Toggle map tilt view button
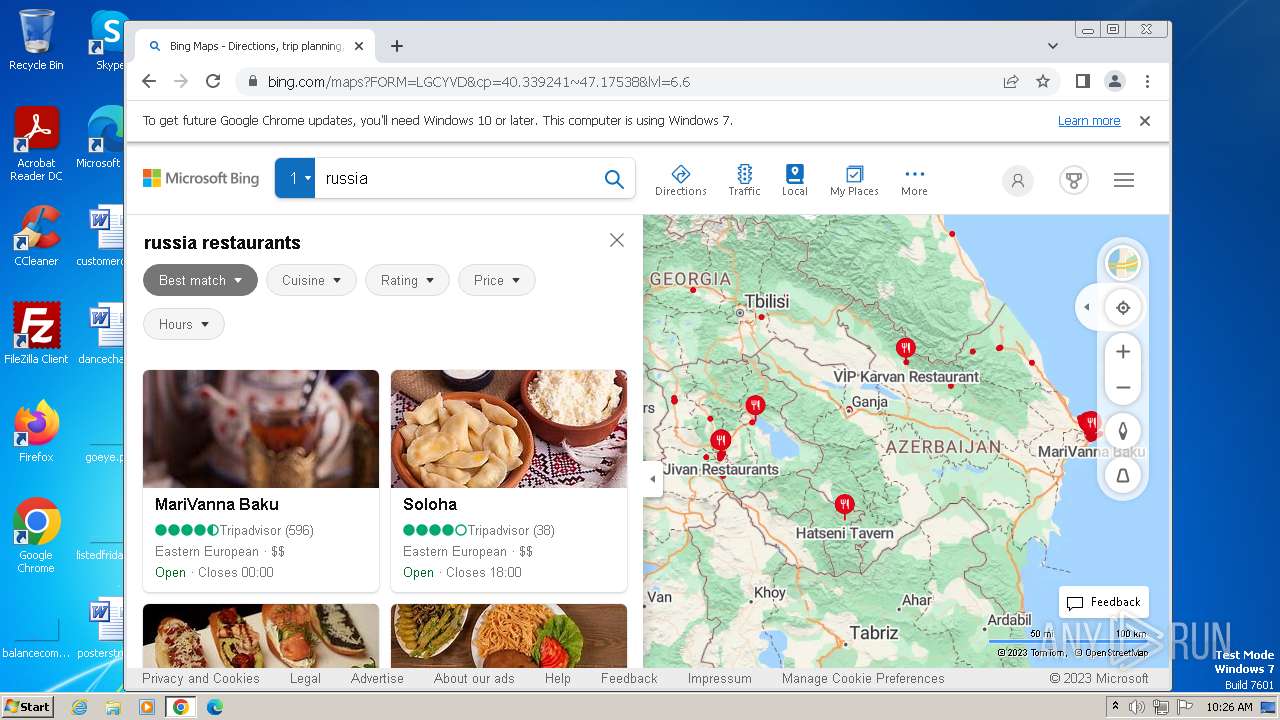The height and width of the screenshot is (720, 1280). point(1123,476)
